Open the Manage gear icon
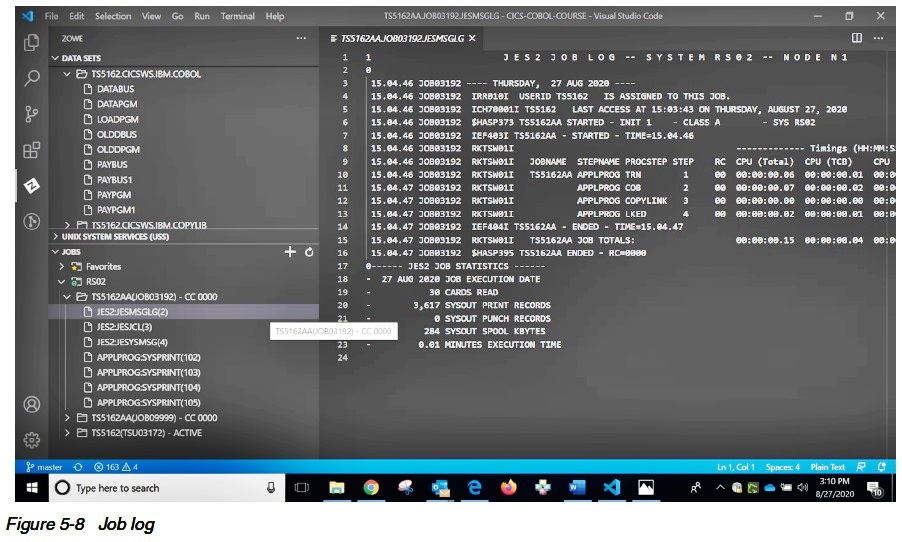902x542 pixels. click(31, 439)
